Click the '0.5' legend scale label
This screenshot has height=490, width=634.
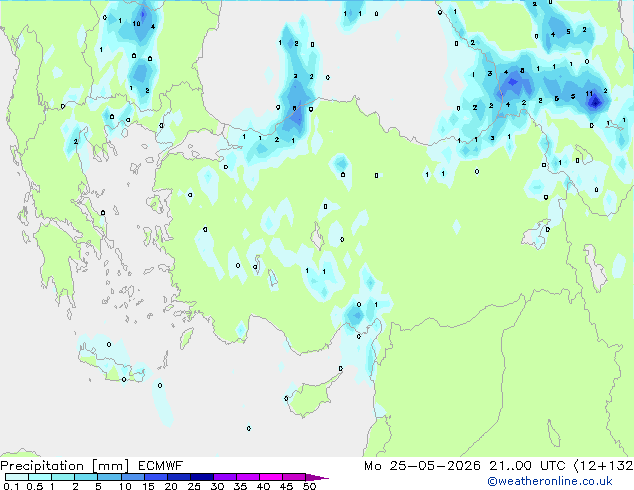[34, 486]
